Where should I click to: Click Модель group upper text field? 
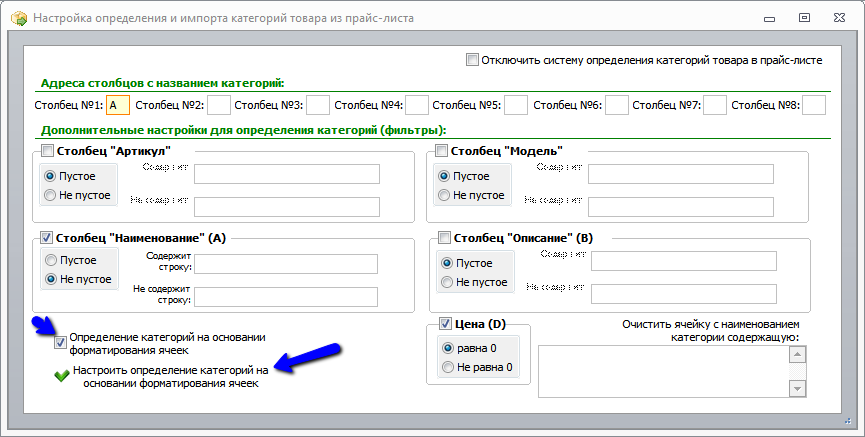coord(681,174)
